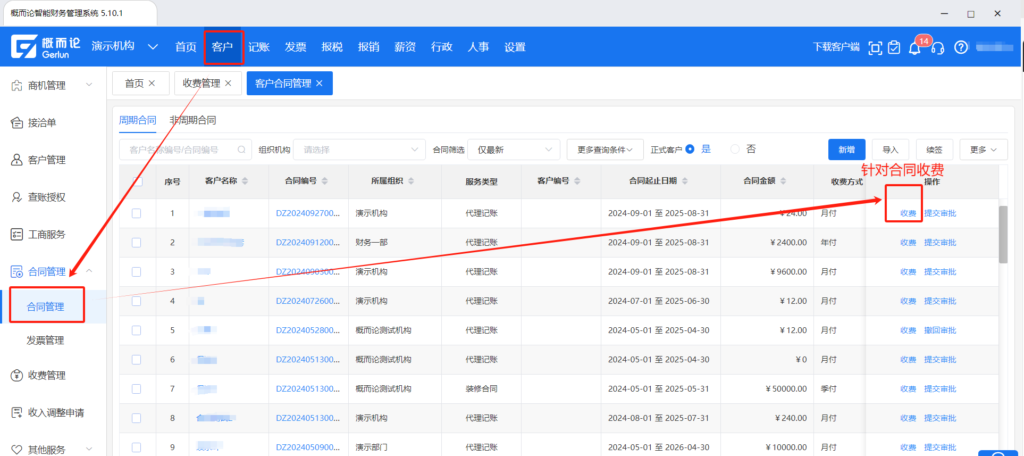
Task: Click the 收费管理 sidebar icon
Action: (18, 375)
